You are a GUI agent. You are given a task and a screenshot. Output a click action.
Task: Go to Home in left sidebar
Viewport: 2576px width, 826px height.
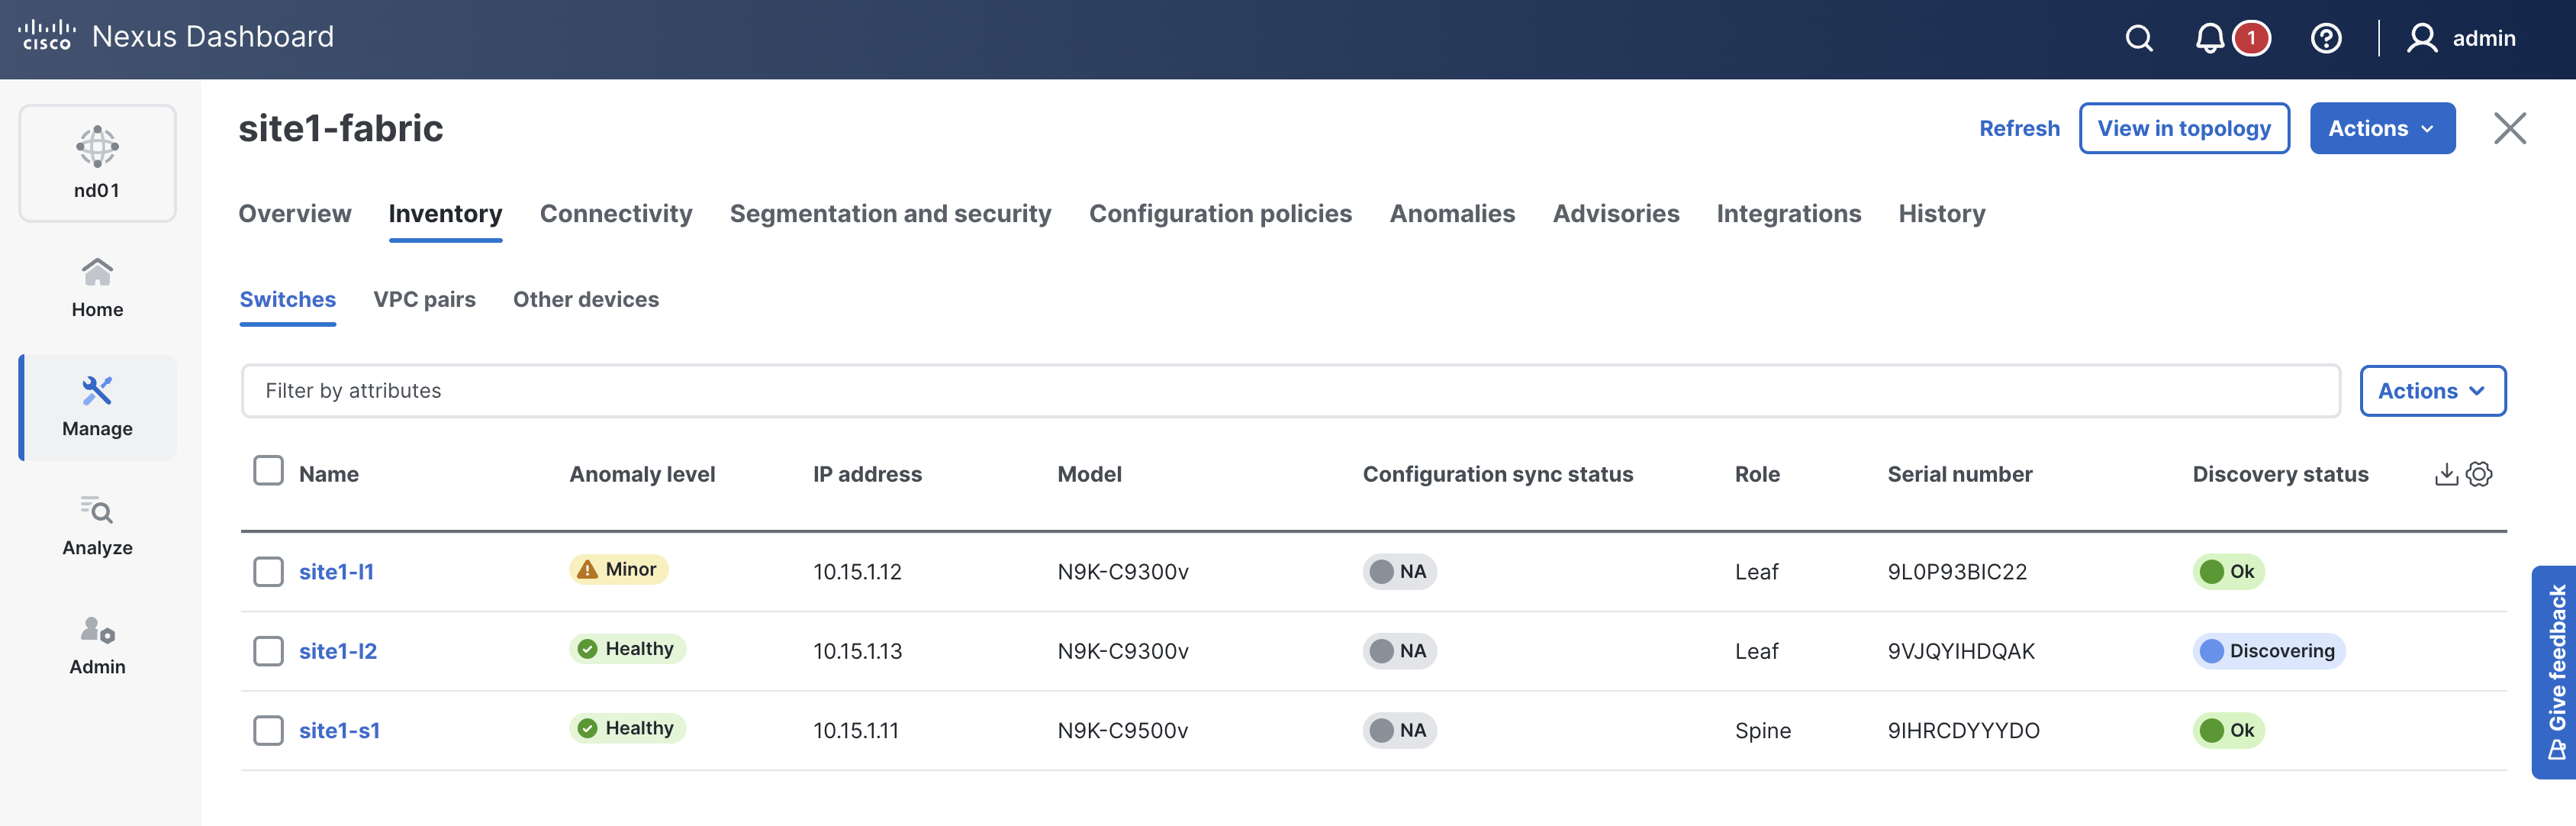coord(97,288)
